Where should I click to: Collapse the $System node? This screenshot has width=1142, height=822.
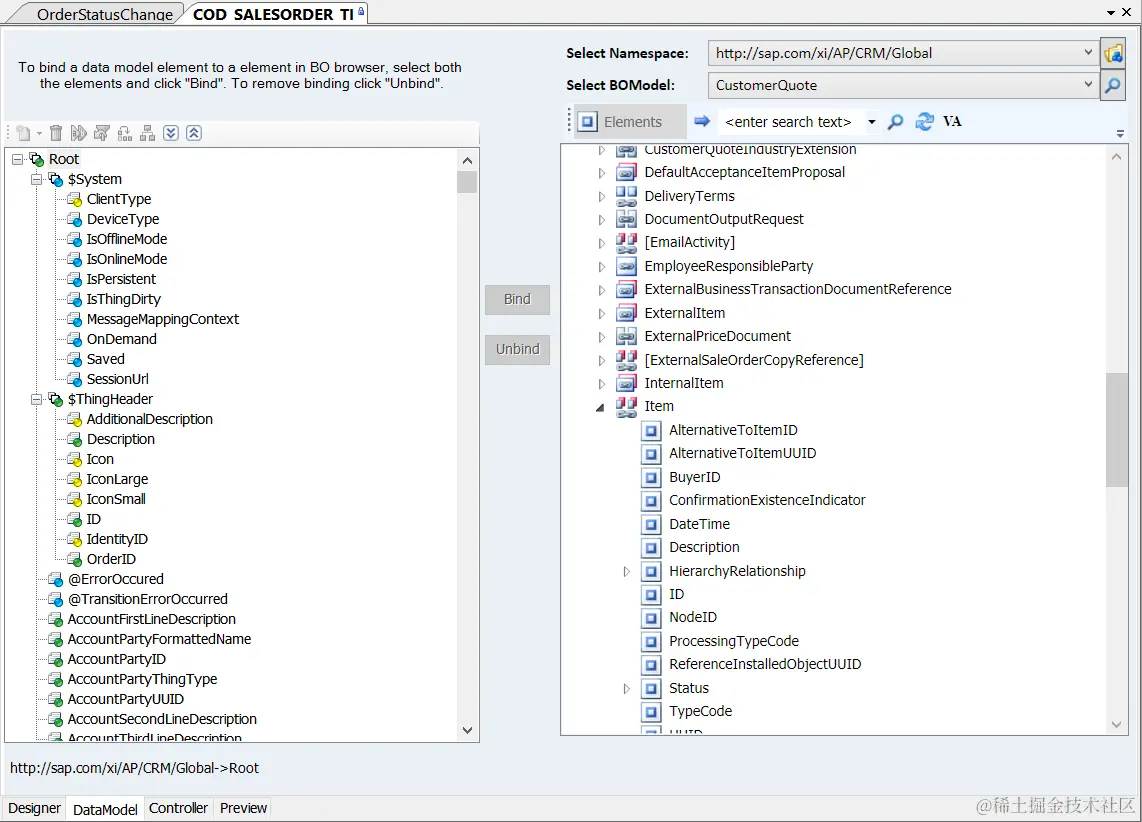36,179
